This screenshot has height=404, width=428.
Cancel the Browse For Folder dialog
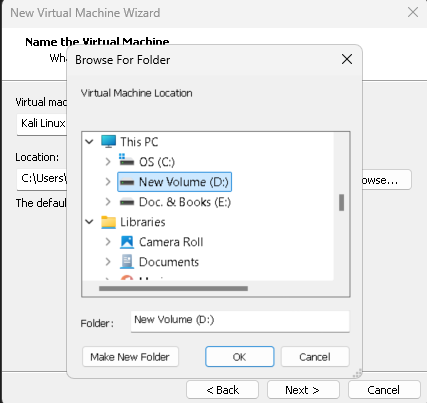tap(315, 357)
